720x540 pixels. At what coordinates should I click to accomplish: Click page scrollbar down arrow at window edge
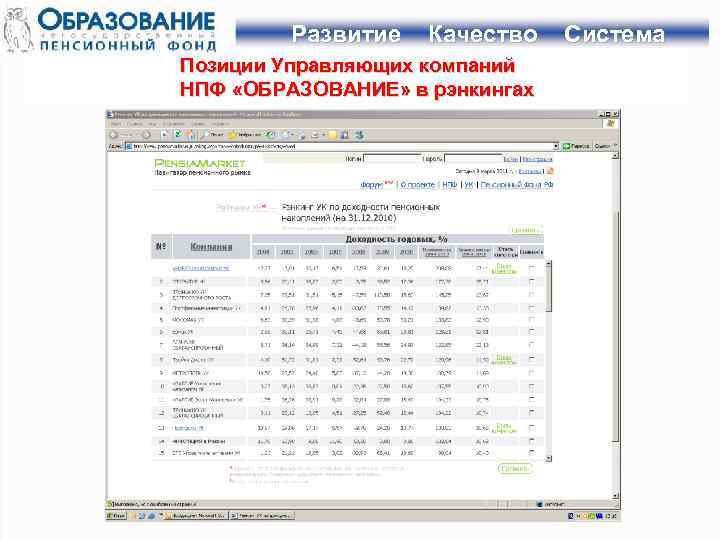pyautogui.click(x=616, y=496)
